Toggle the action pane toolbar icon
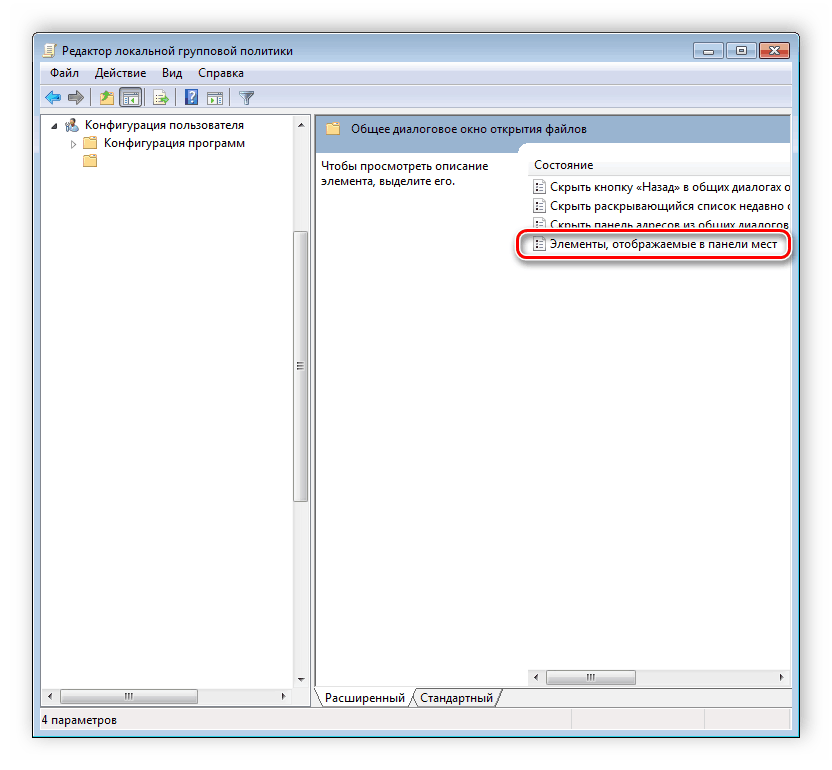 coord(214,97)
